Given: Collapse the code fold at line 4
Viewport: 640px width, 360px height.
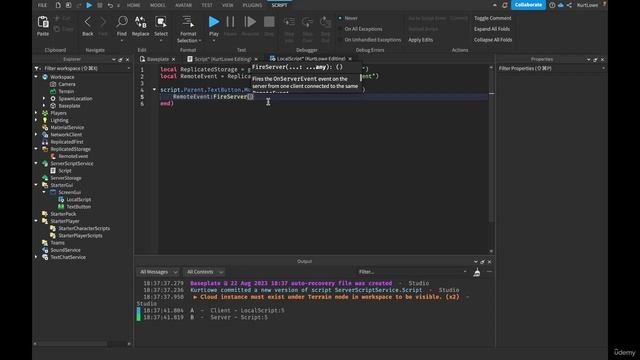Looking at the screenshot, I should [154, 89].
